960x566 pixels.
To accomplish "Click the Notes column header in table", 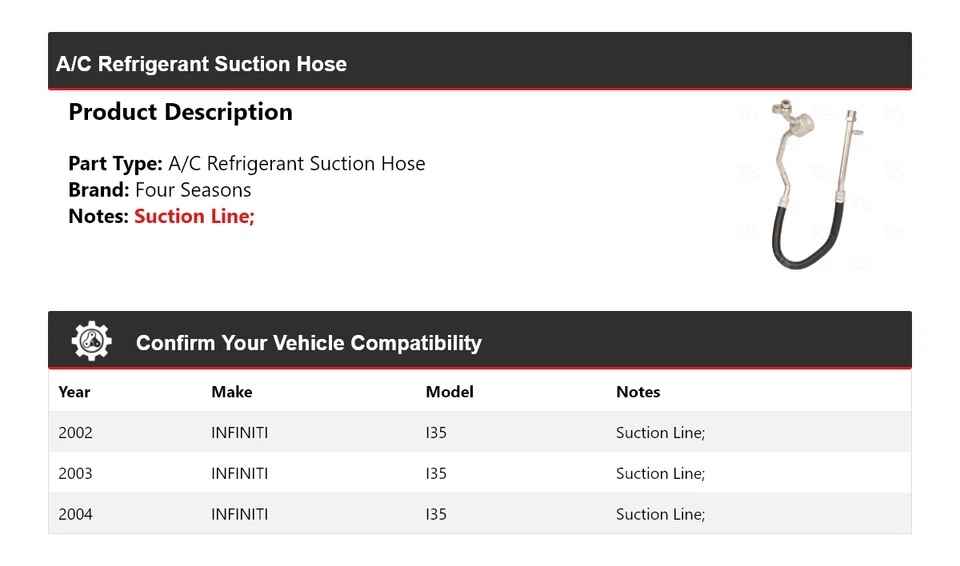I will coord(638,392).
